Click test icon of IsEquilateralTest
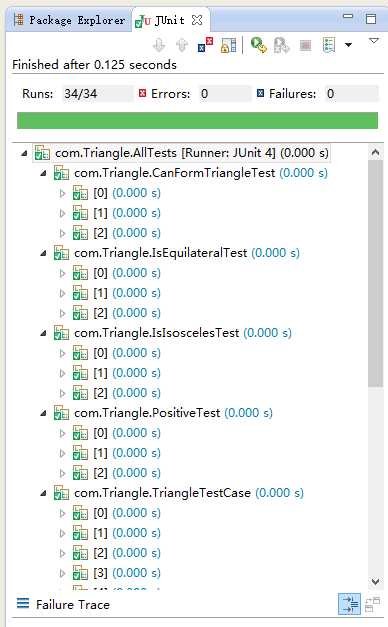 click(61, 253)
